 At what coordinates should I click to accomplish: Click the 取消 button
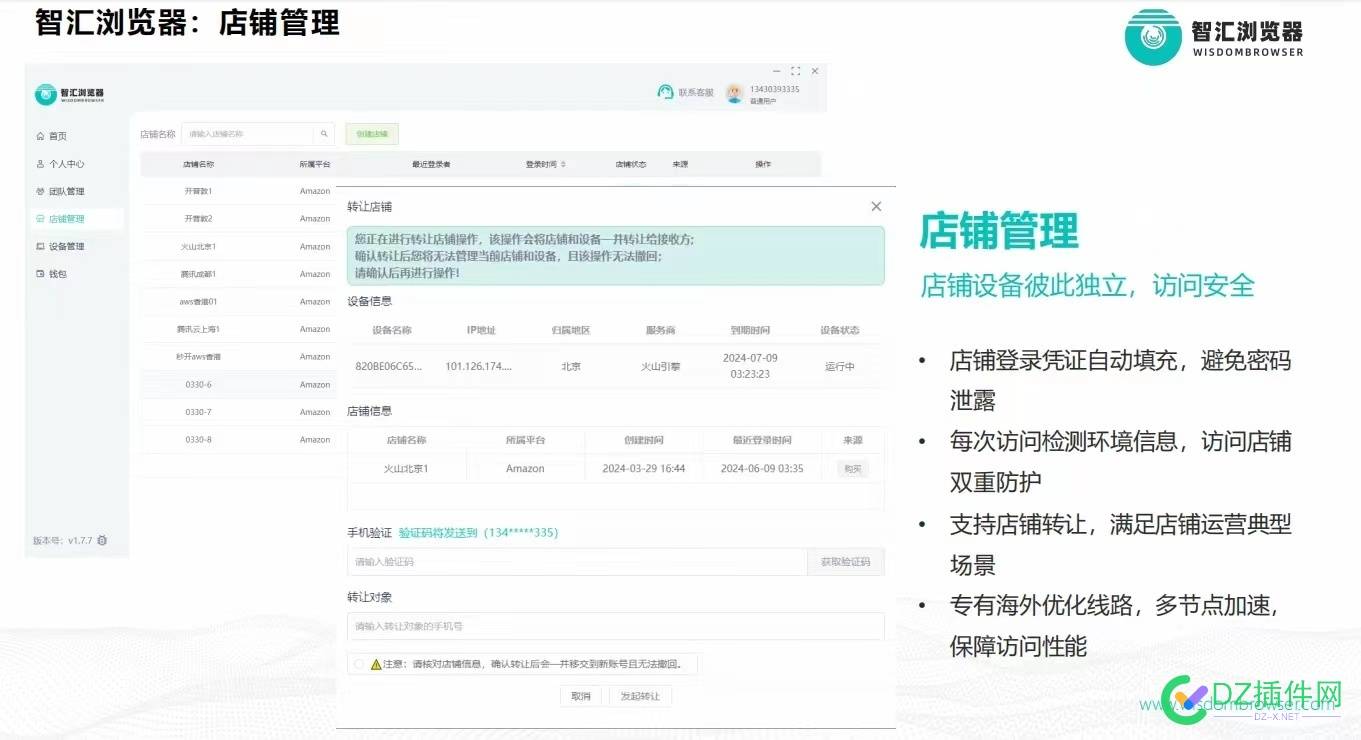point(581,696)
